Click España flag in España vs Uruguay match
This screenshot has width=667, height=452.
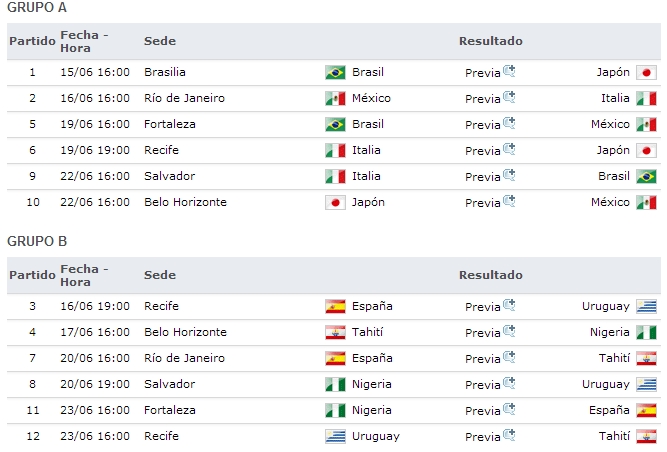(x=335, y=306)
